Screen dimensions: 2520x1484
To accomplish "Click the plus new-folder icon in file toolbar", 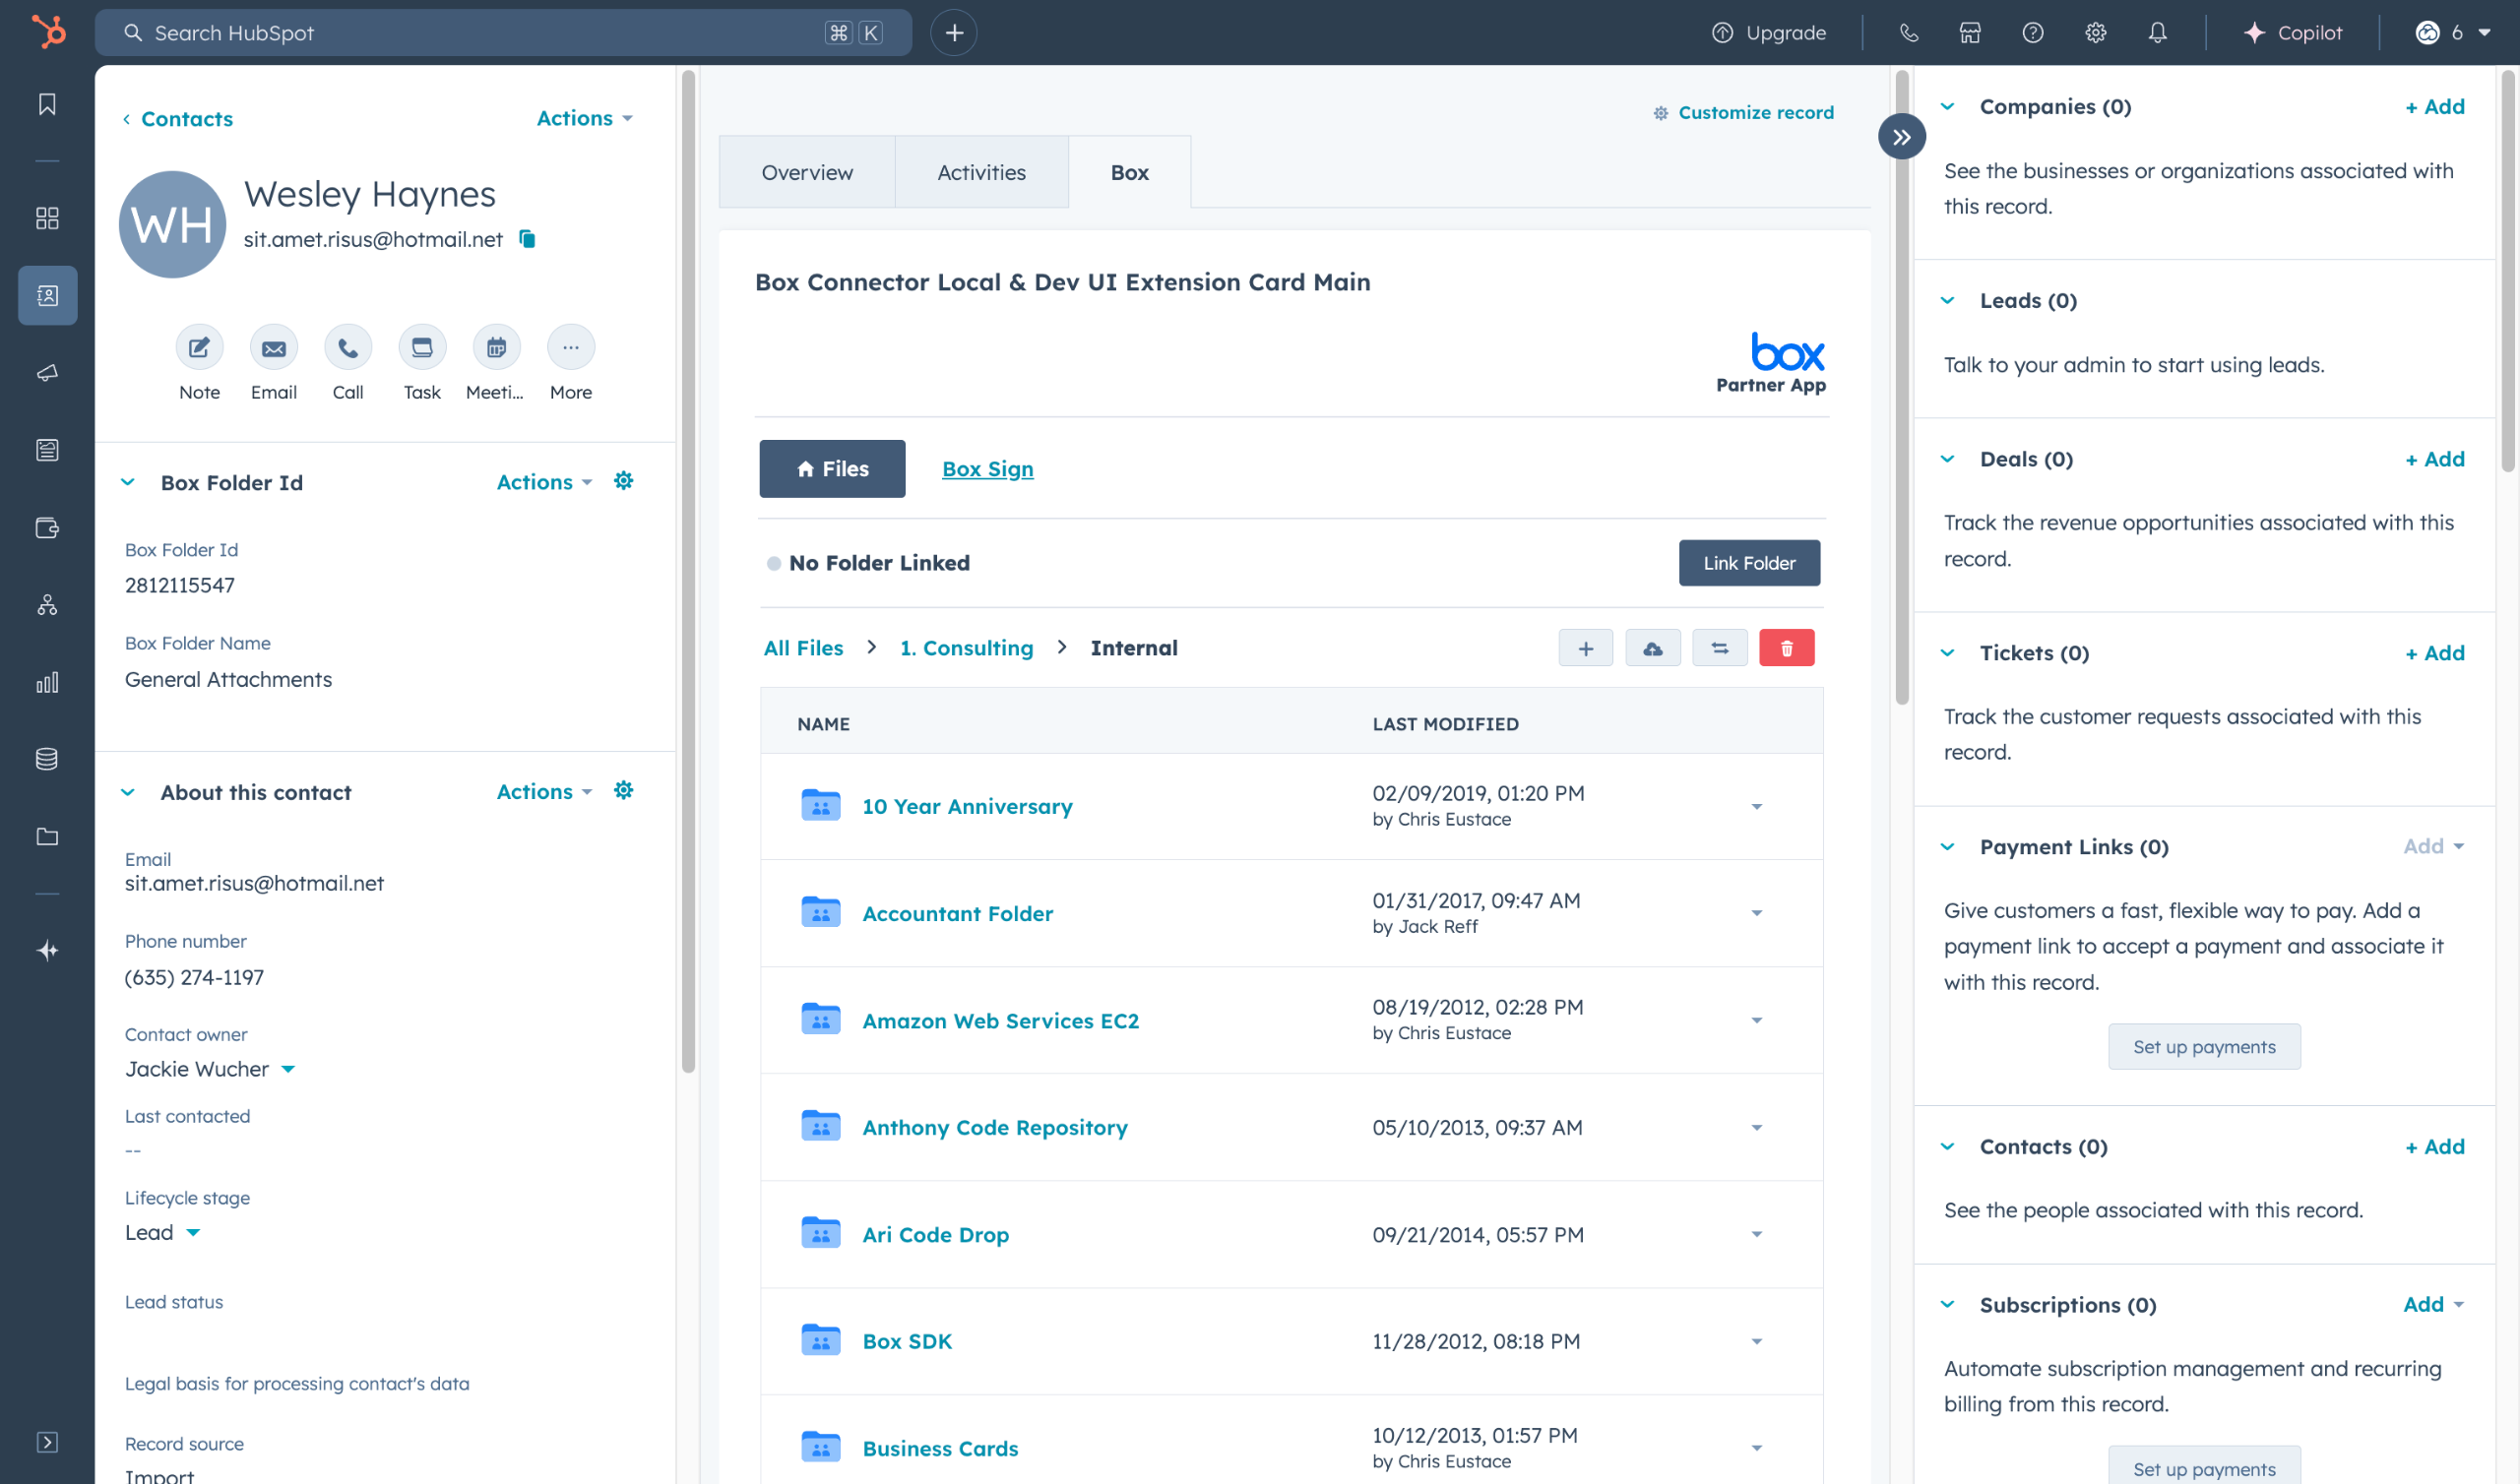I will [1585, 648].
